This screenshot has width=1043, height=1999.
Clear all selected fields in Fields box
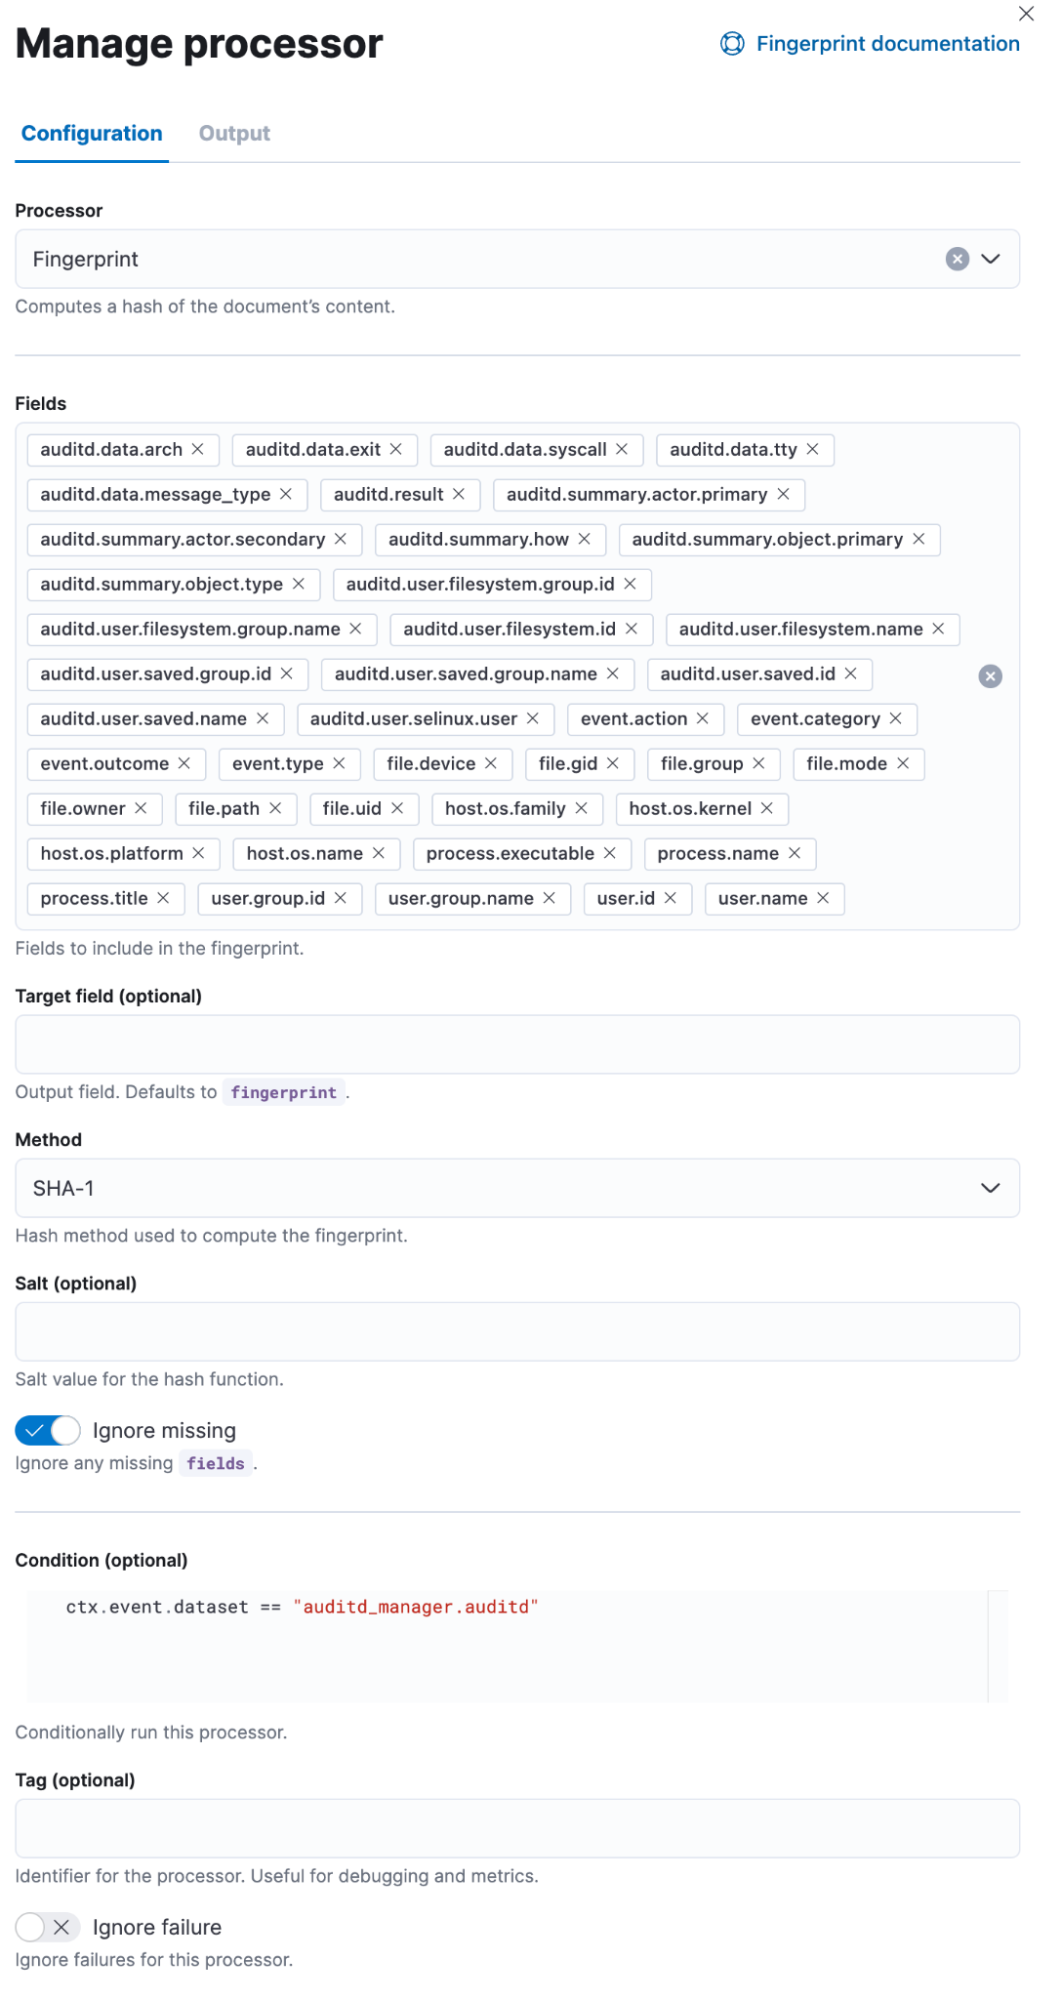990,677
